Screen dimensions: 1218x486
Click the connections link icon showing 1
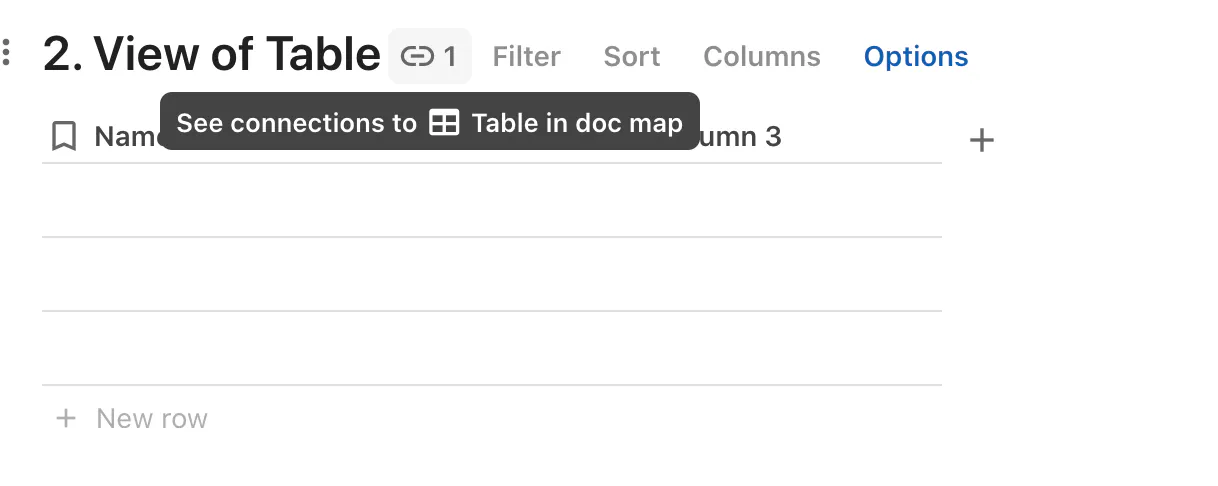[430, 56]
